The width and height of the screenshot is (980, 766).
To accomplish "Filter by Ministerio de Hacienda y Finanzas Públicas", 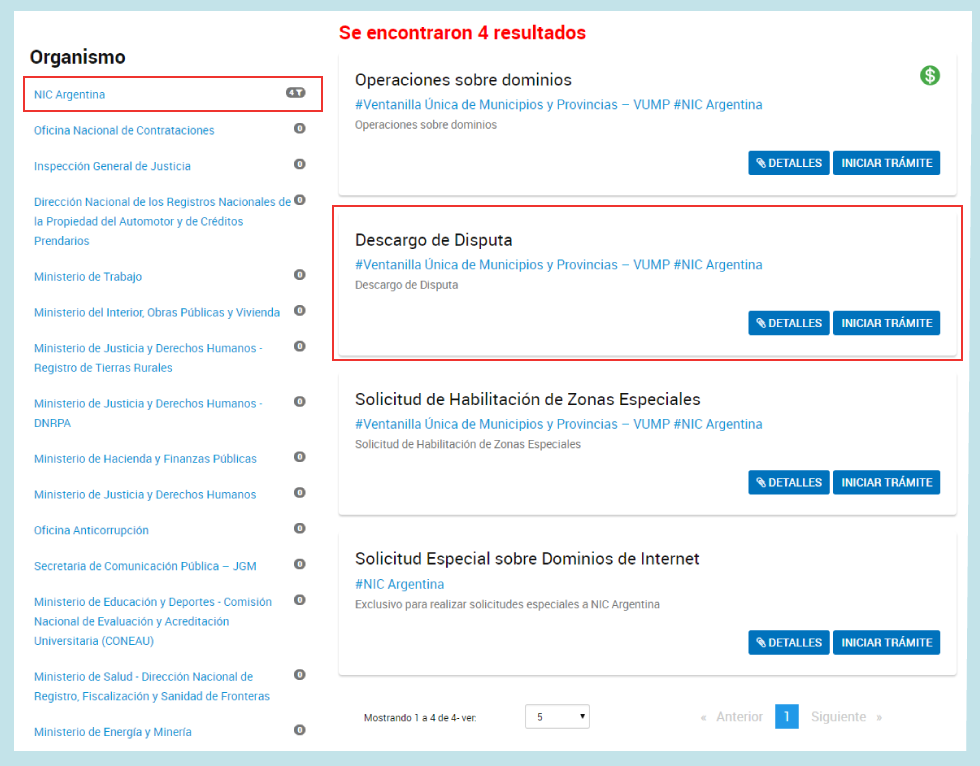I will click(145, 459).
